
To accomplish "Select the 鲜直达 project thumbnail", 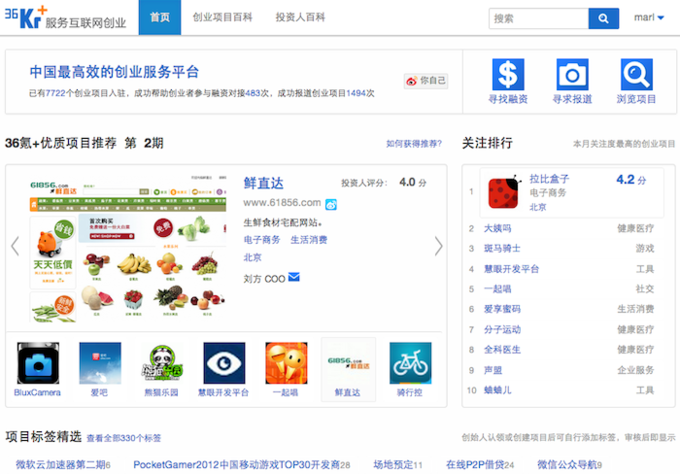I will 348,363.
